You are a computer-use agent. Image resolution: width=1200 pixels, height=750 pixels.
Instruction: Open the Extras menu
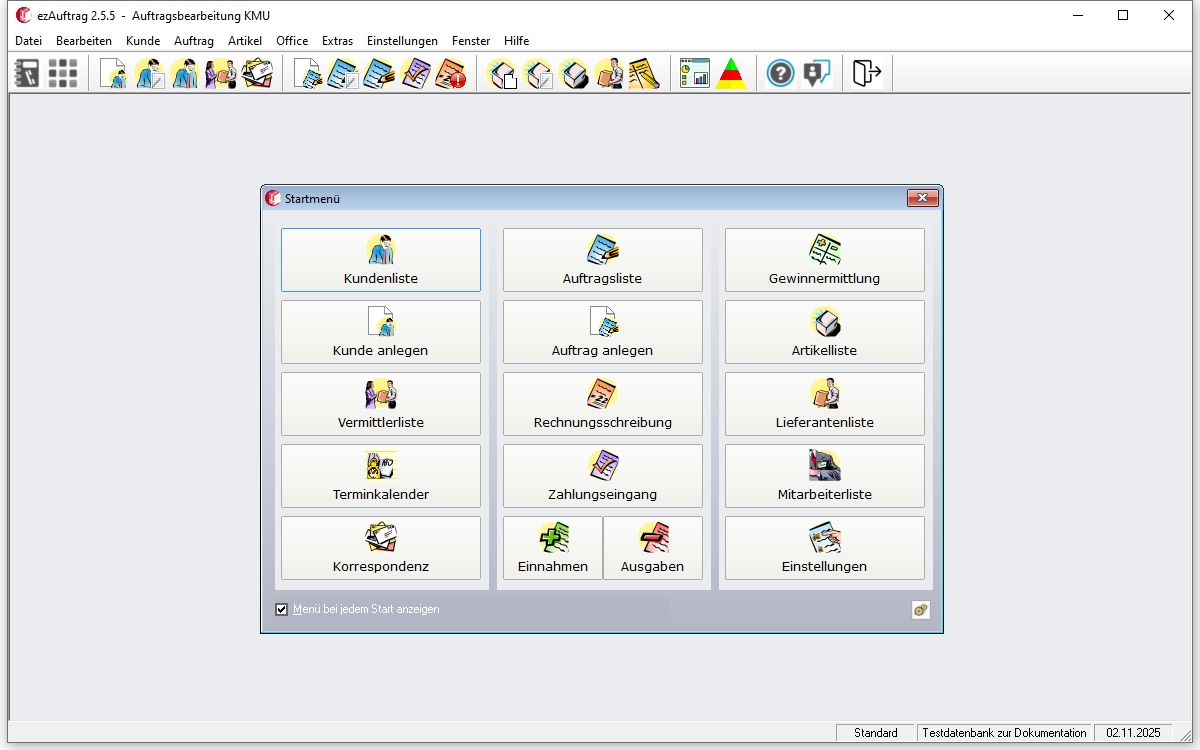tap(338, 41)
